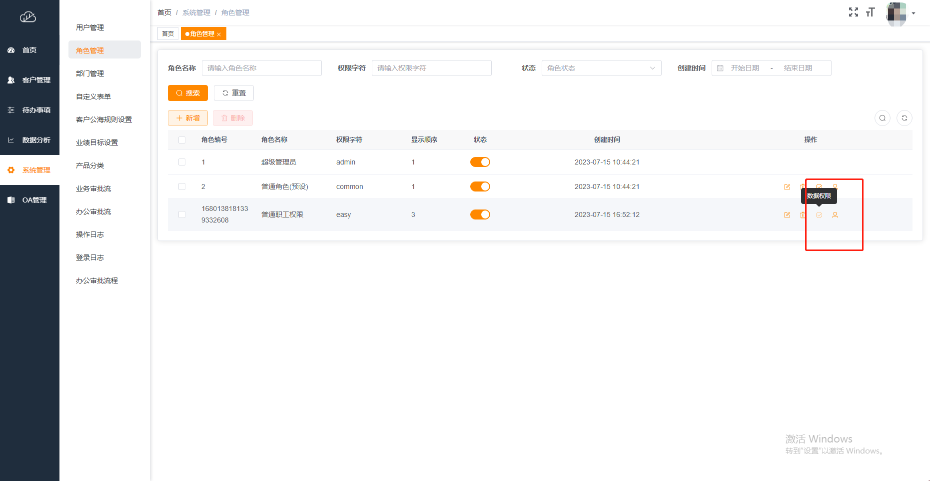Click the round search toggle icon above table
Image resolution: width=930 pixels, height=481 pixels.
[x=882, y=117]
